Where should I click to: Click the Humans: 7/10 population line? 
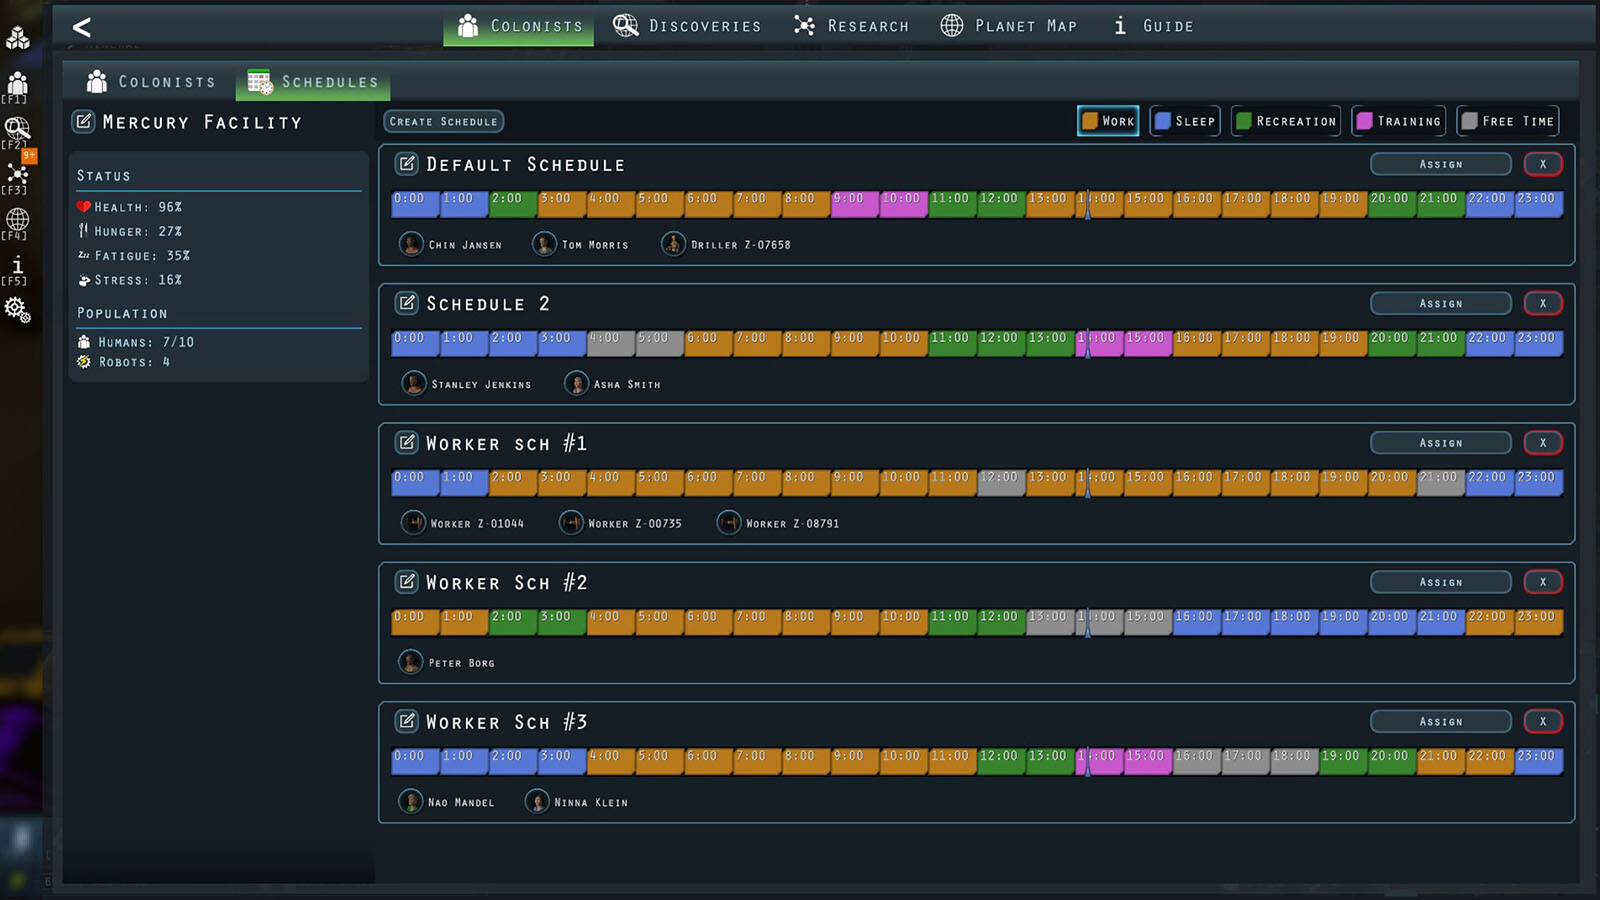click(136, 342)
